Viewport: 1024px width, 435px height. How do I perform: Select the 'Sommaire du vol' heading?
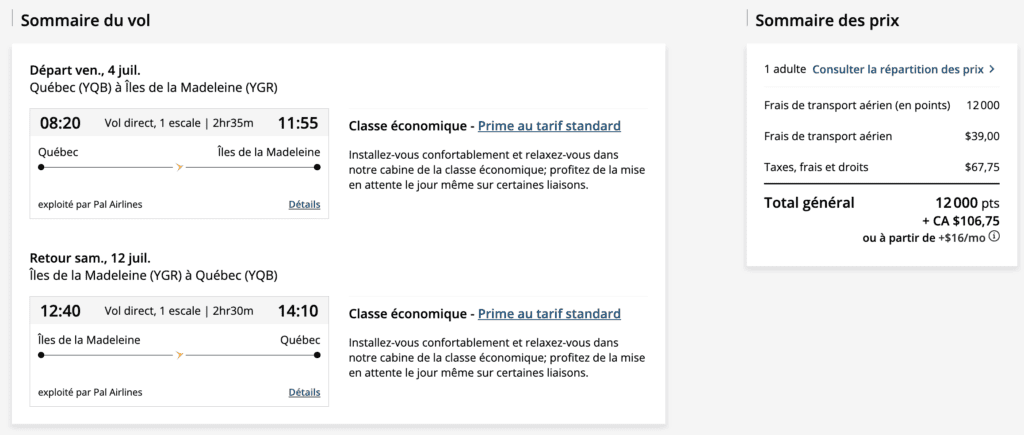[86, 21]
